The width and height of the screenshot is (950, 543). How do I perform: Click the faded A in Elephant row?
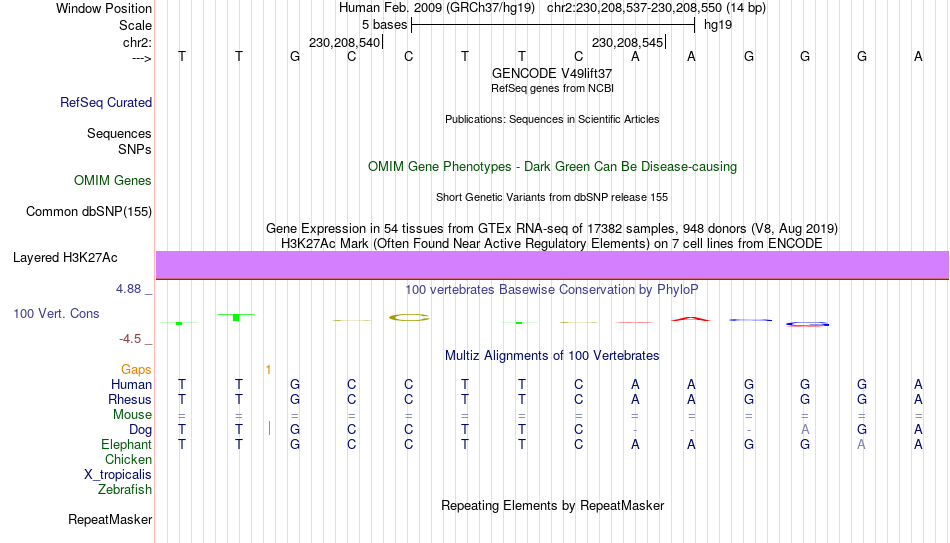point(861,445)
